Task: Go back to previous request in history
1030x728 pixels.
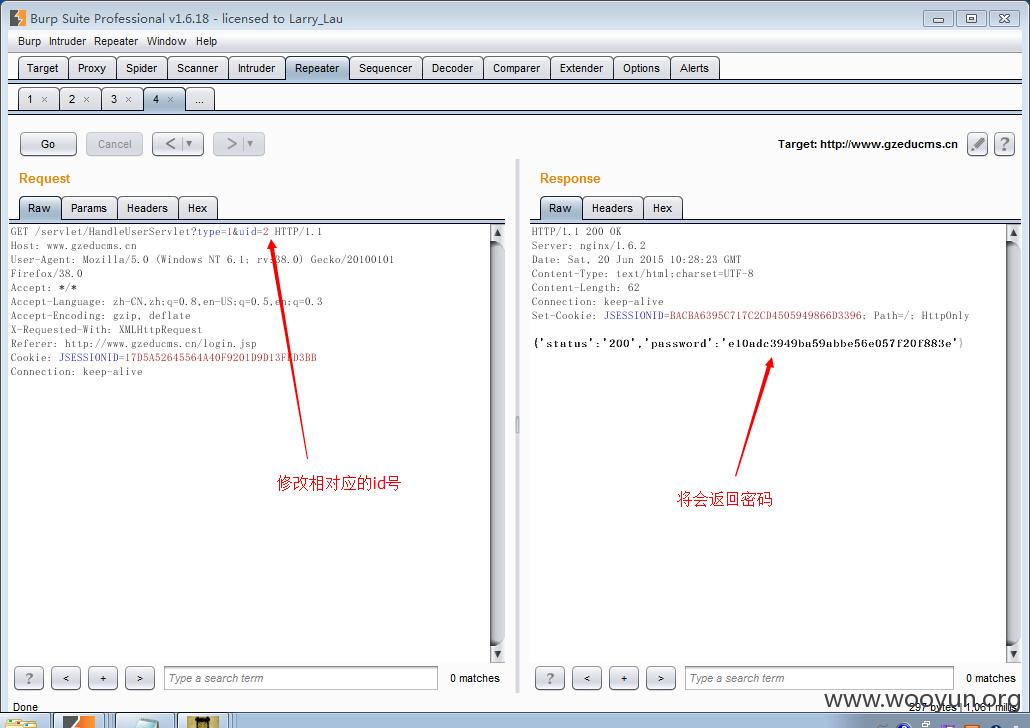Action: (170, 144)
